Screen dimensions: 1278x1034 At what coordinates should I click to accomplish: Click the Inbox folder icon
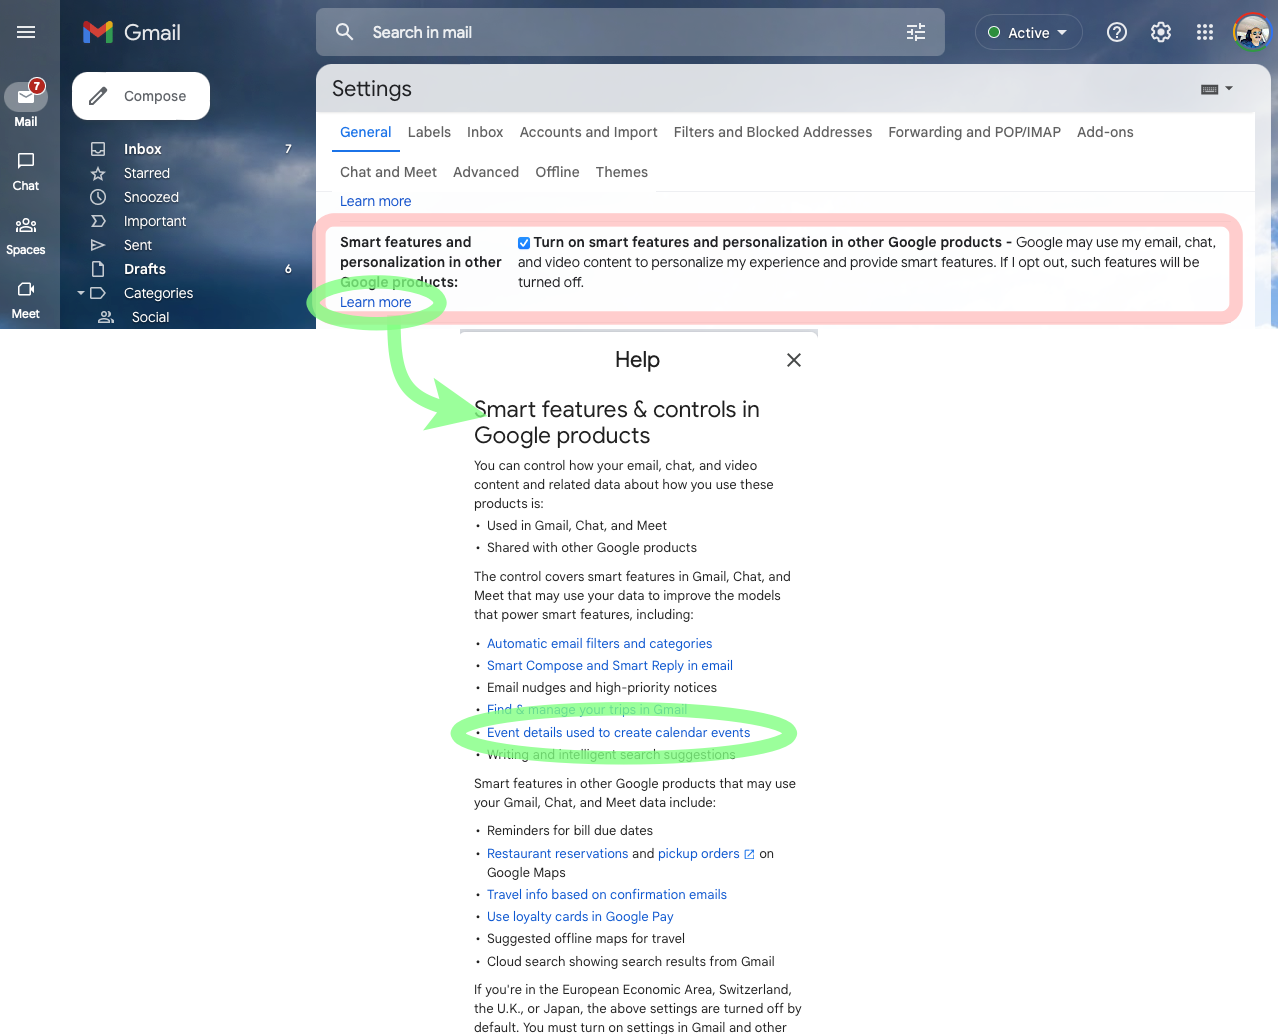point(98,149)
